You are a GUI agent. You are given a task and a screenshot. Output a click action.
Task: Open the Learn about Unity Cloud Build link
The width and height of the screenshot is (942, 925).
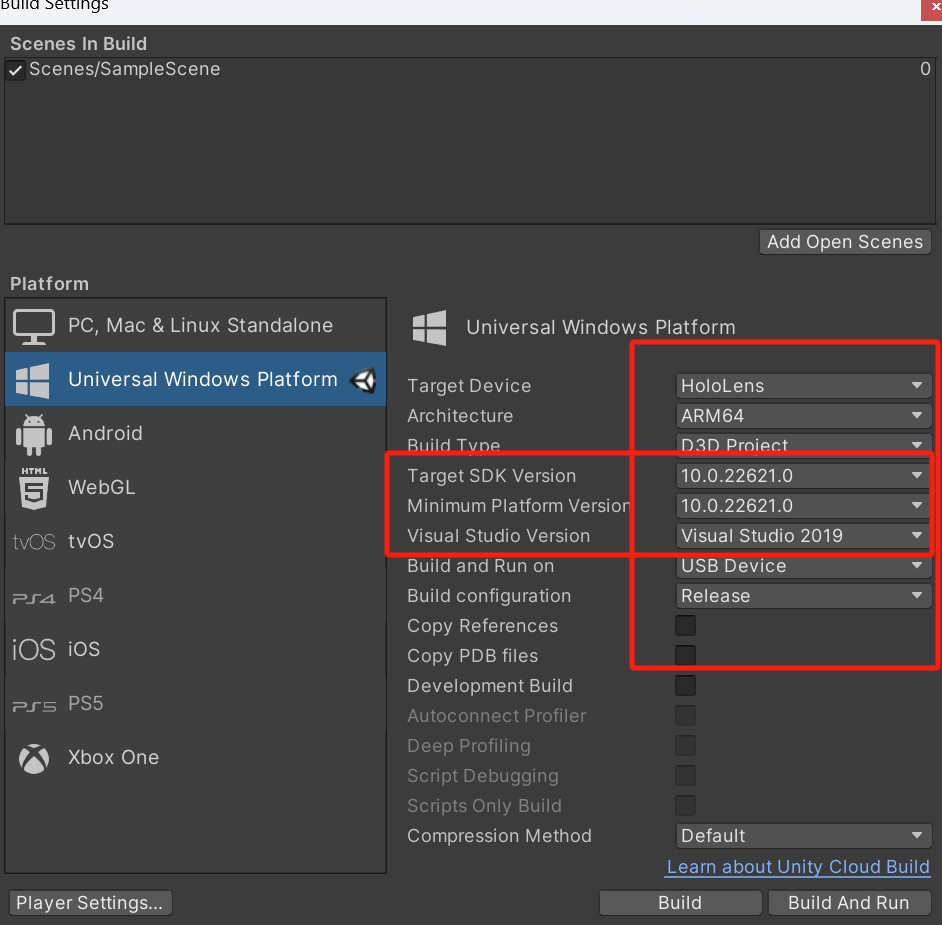click(798, 867)
